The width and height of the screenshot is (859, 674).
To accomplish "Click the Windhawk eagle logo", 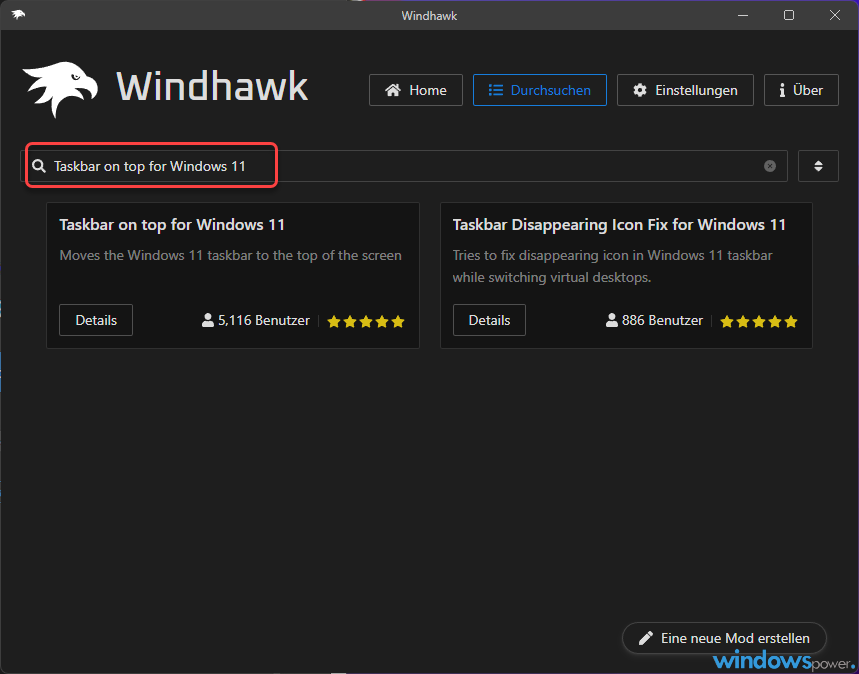I will pos(60,89).
